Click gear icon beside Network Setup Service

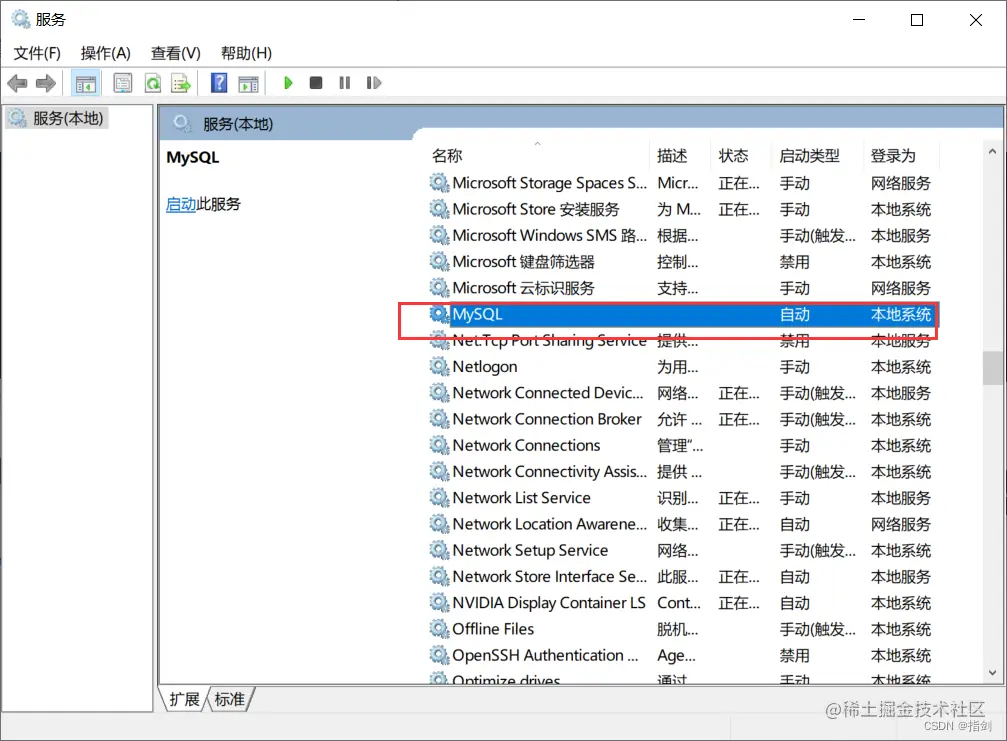click(x=439, y=550)
